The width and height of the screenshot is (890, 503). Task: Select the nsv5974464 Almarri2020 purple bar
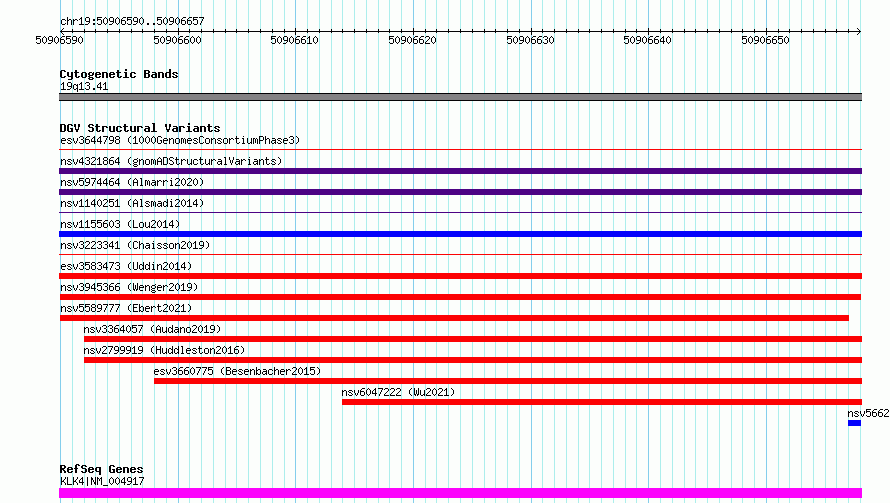coord(460,192)
